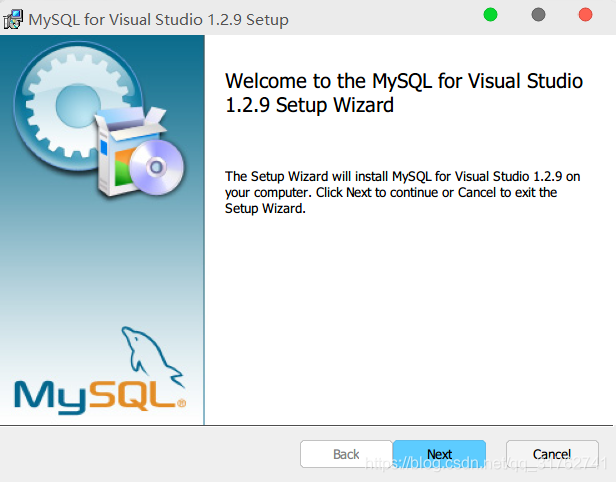Click the gray circle window button
This screenshot has height=482, width=616.
(x=538, y=15)
